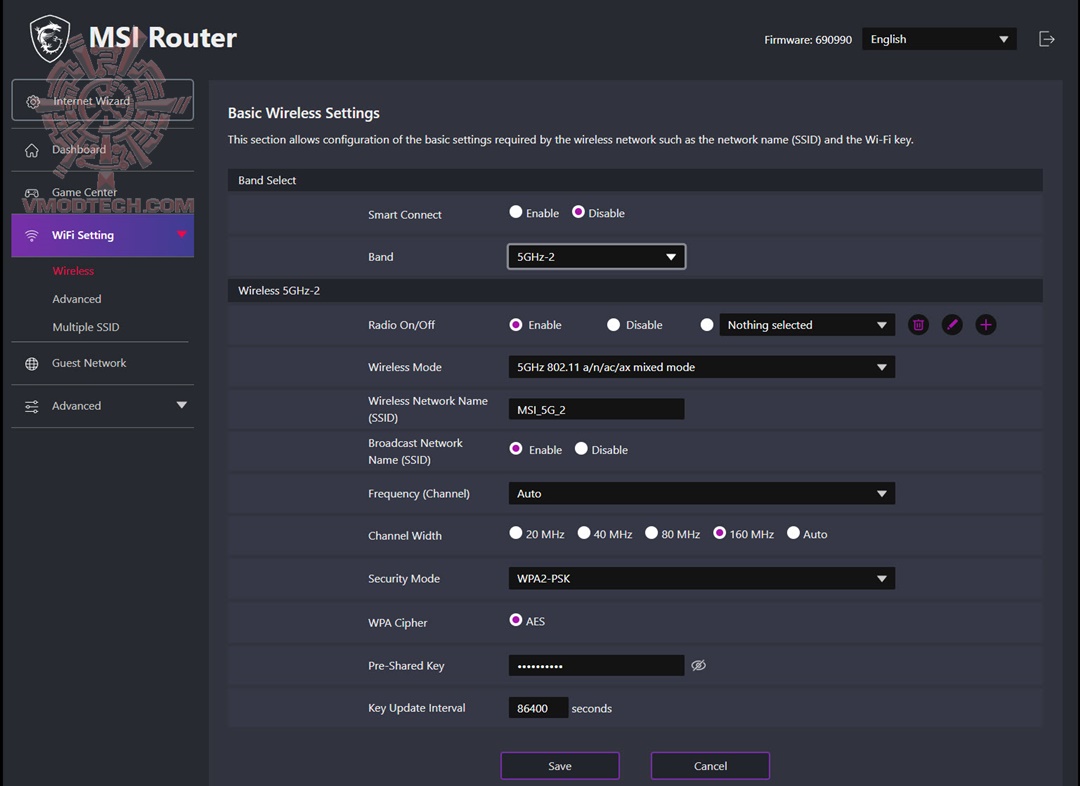Click the MSI Router title text
The width and height of the screenshot is (1080, 786).
[163, 38]
